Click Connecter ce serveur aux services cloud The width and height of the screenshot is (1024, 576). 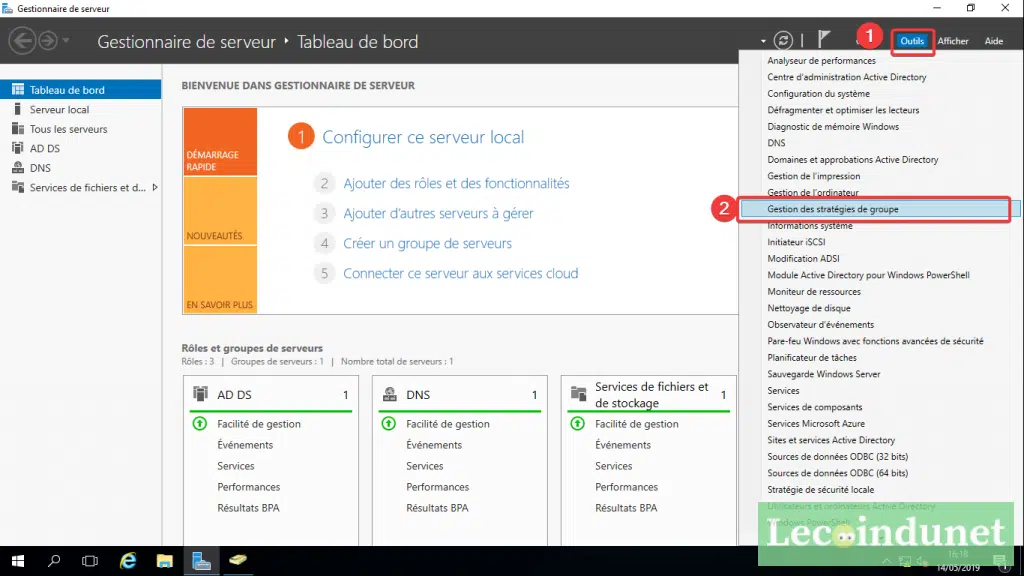(x=460, y=274)
